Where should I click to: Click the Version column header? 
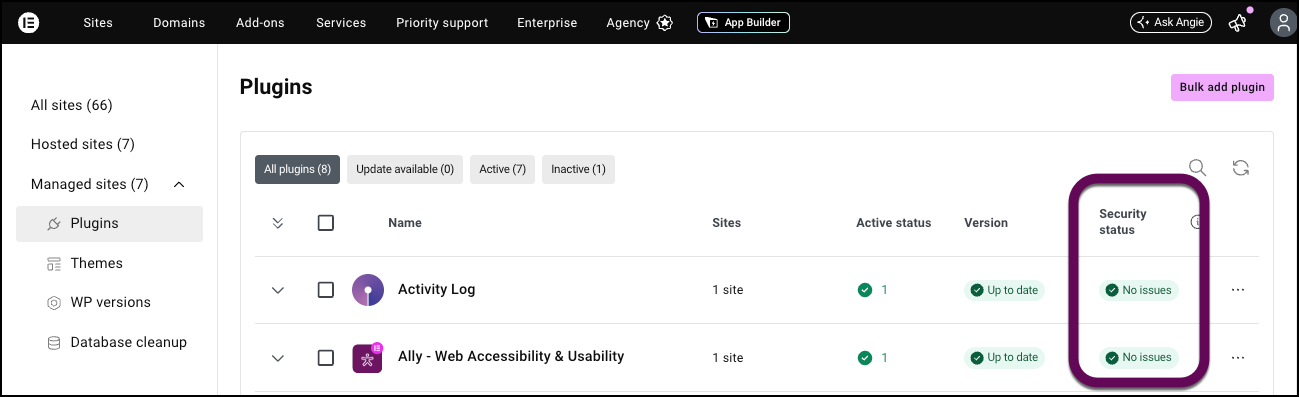point(986,223)
